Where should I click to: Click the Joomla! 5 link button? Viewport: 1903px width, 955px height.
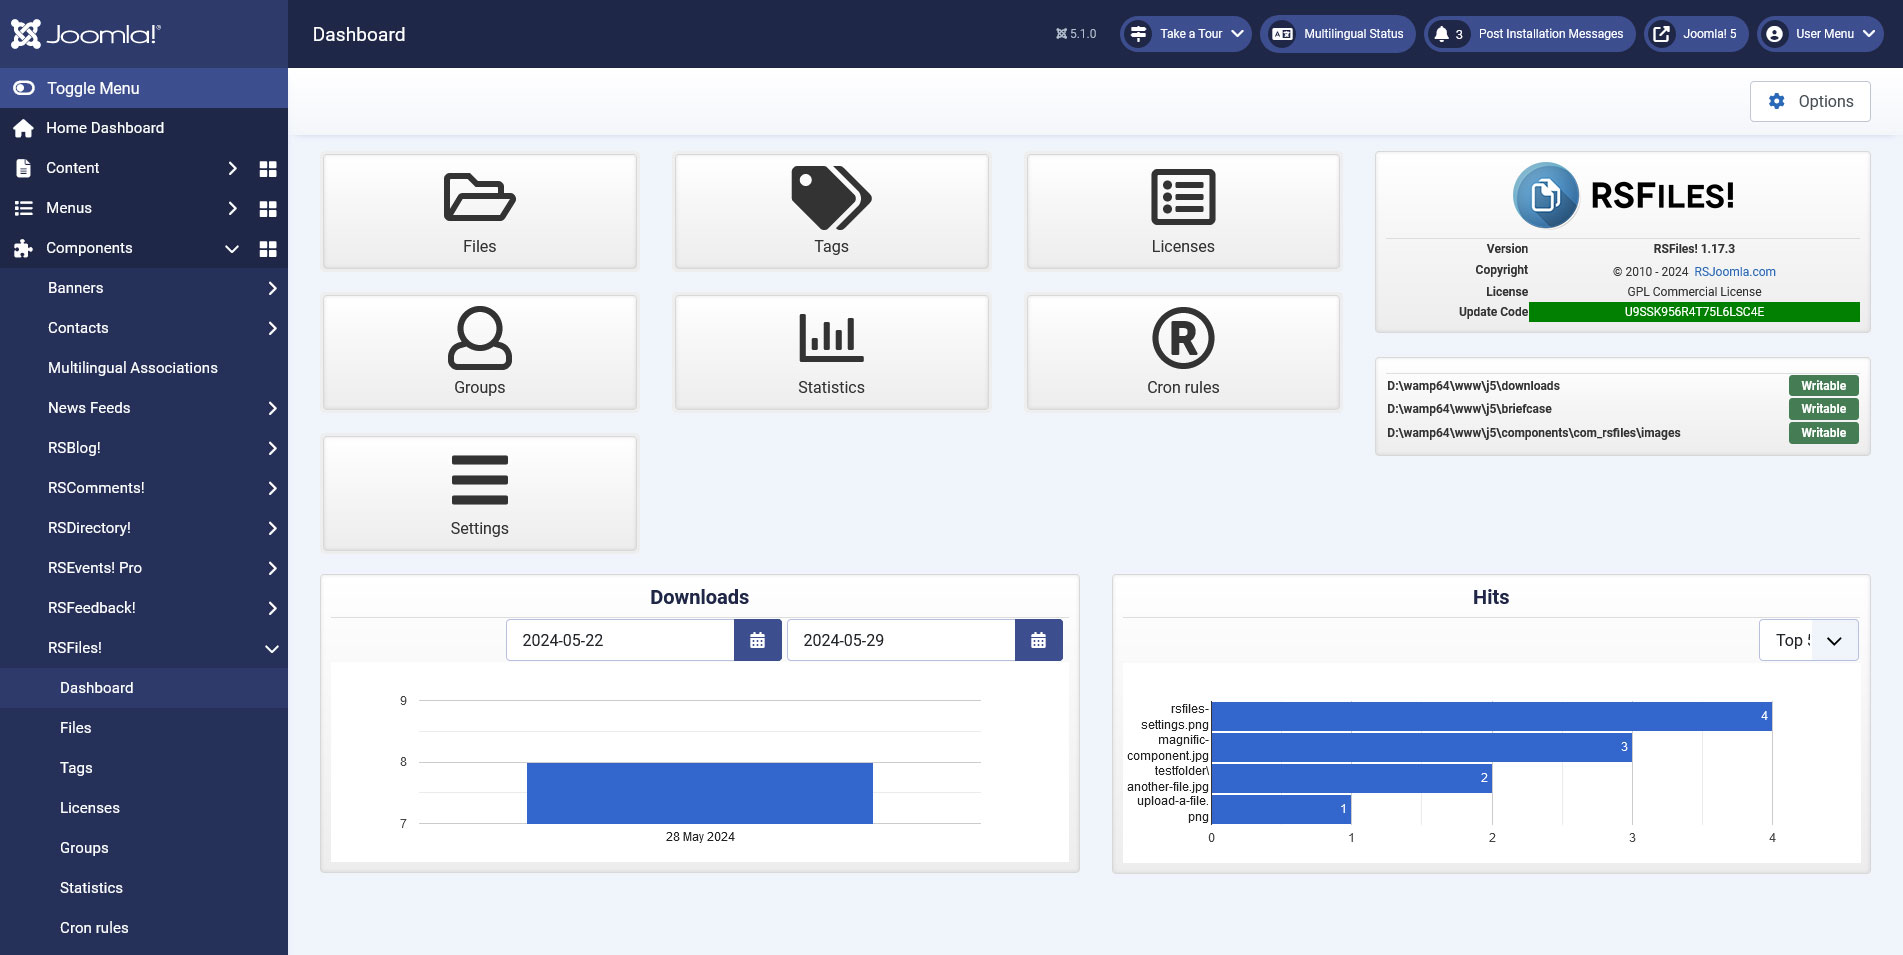coord(1697,34)
